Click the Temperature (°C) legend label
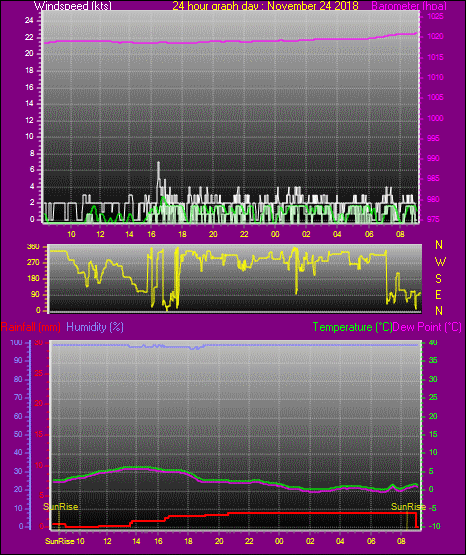 coord(352,327)
